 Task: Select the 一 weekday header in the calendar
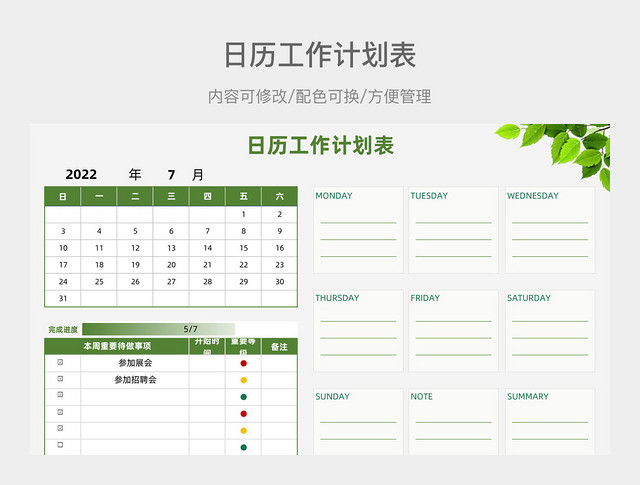tap(99, 196)
